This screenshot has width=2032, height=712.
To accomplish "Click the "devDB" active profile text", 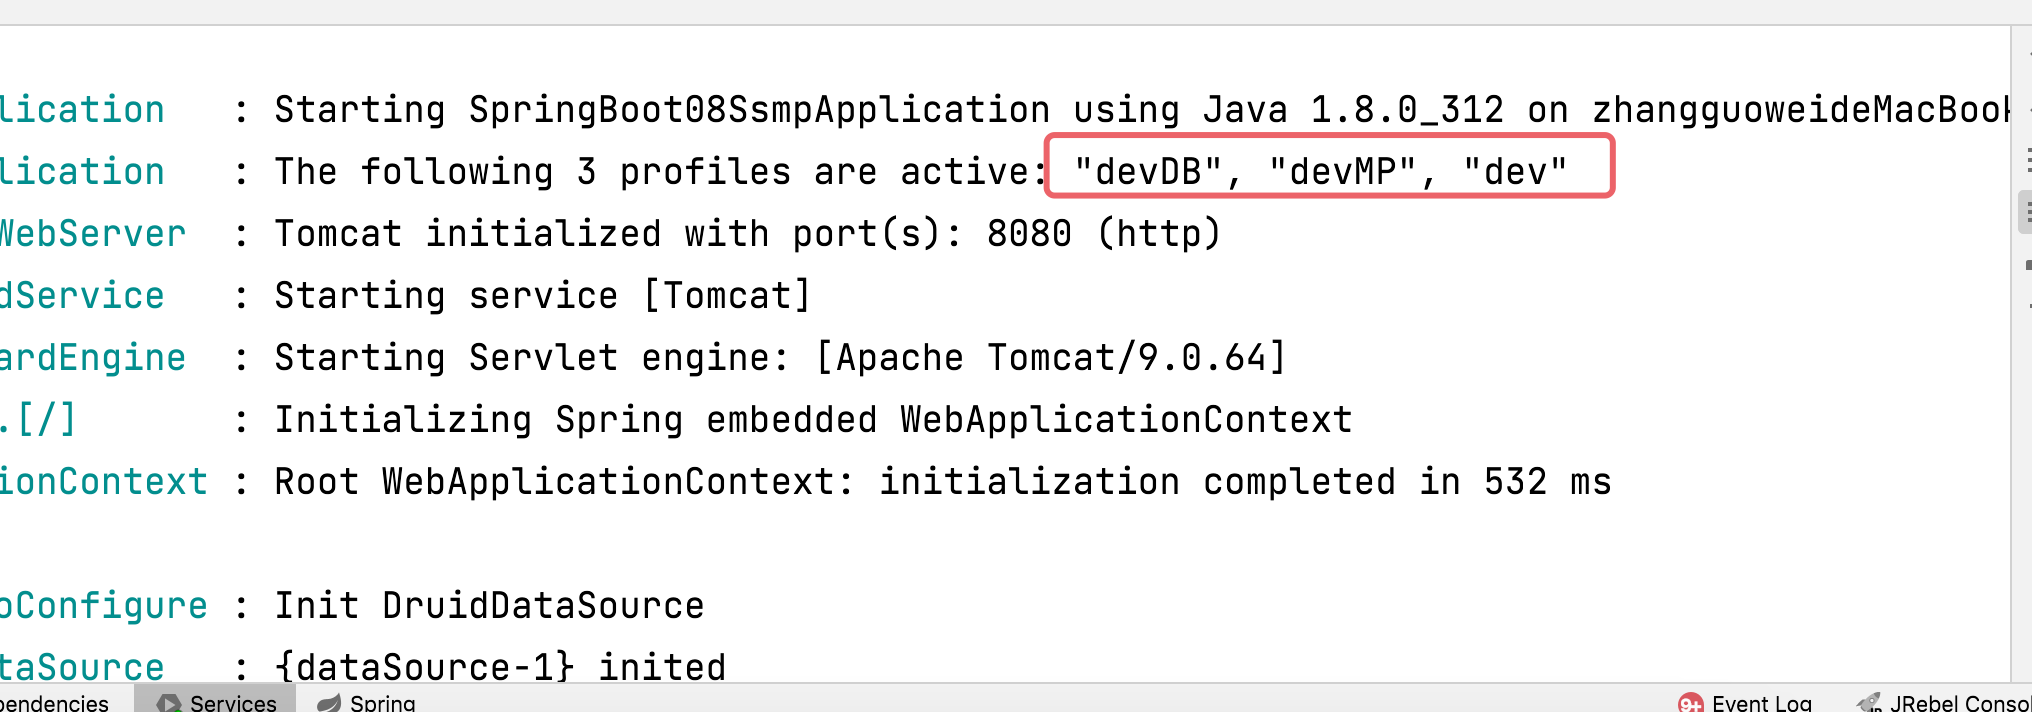I will 1148,172.
